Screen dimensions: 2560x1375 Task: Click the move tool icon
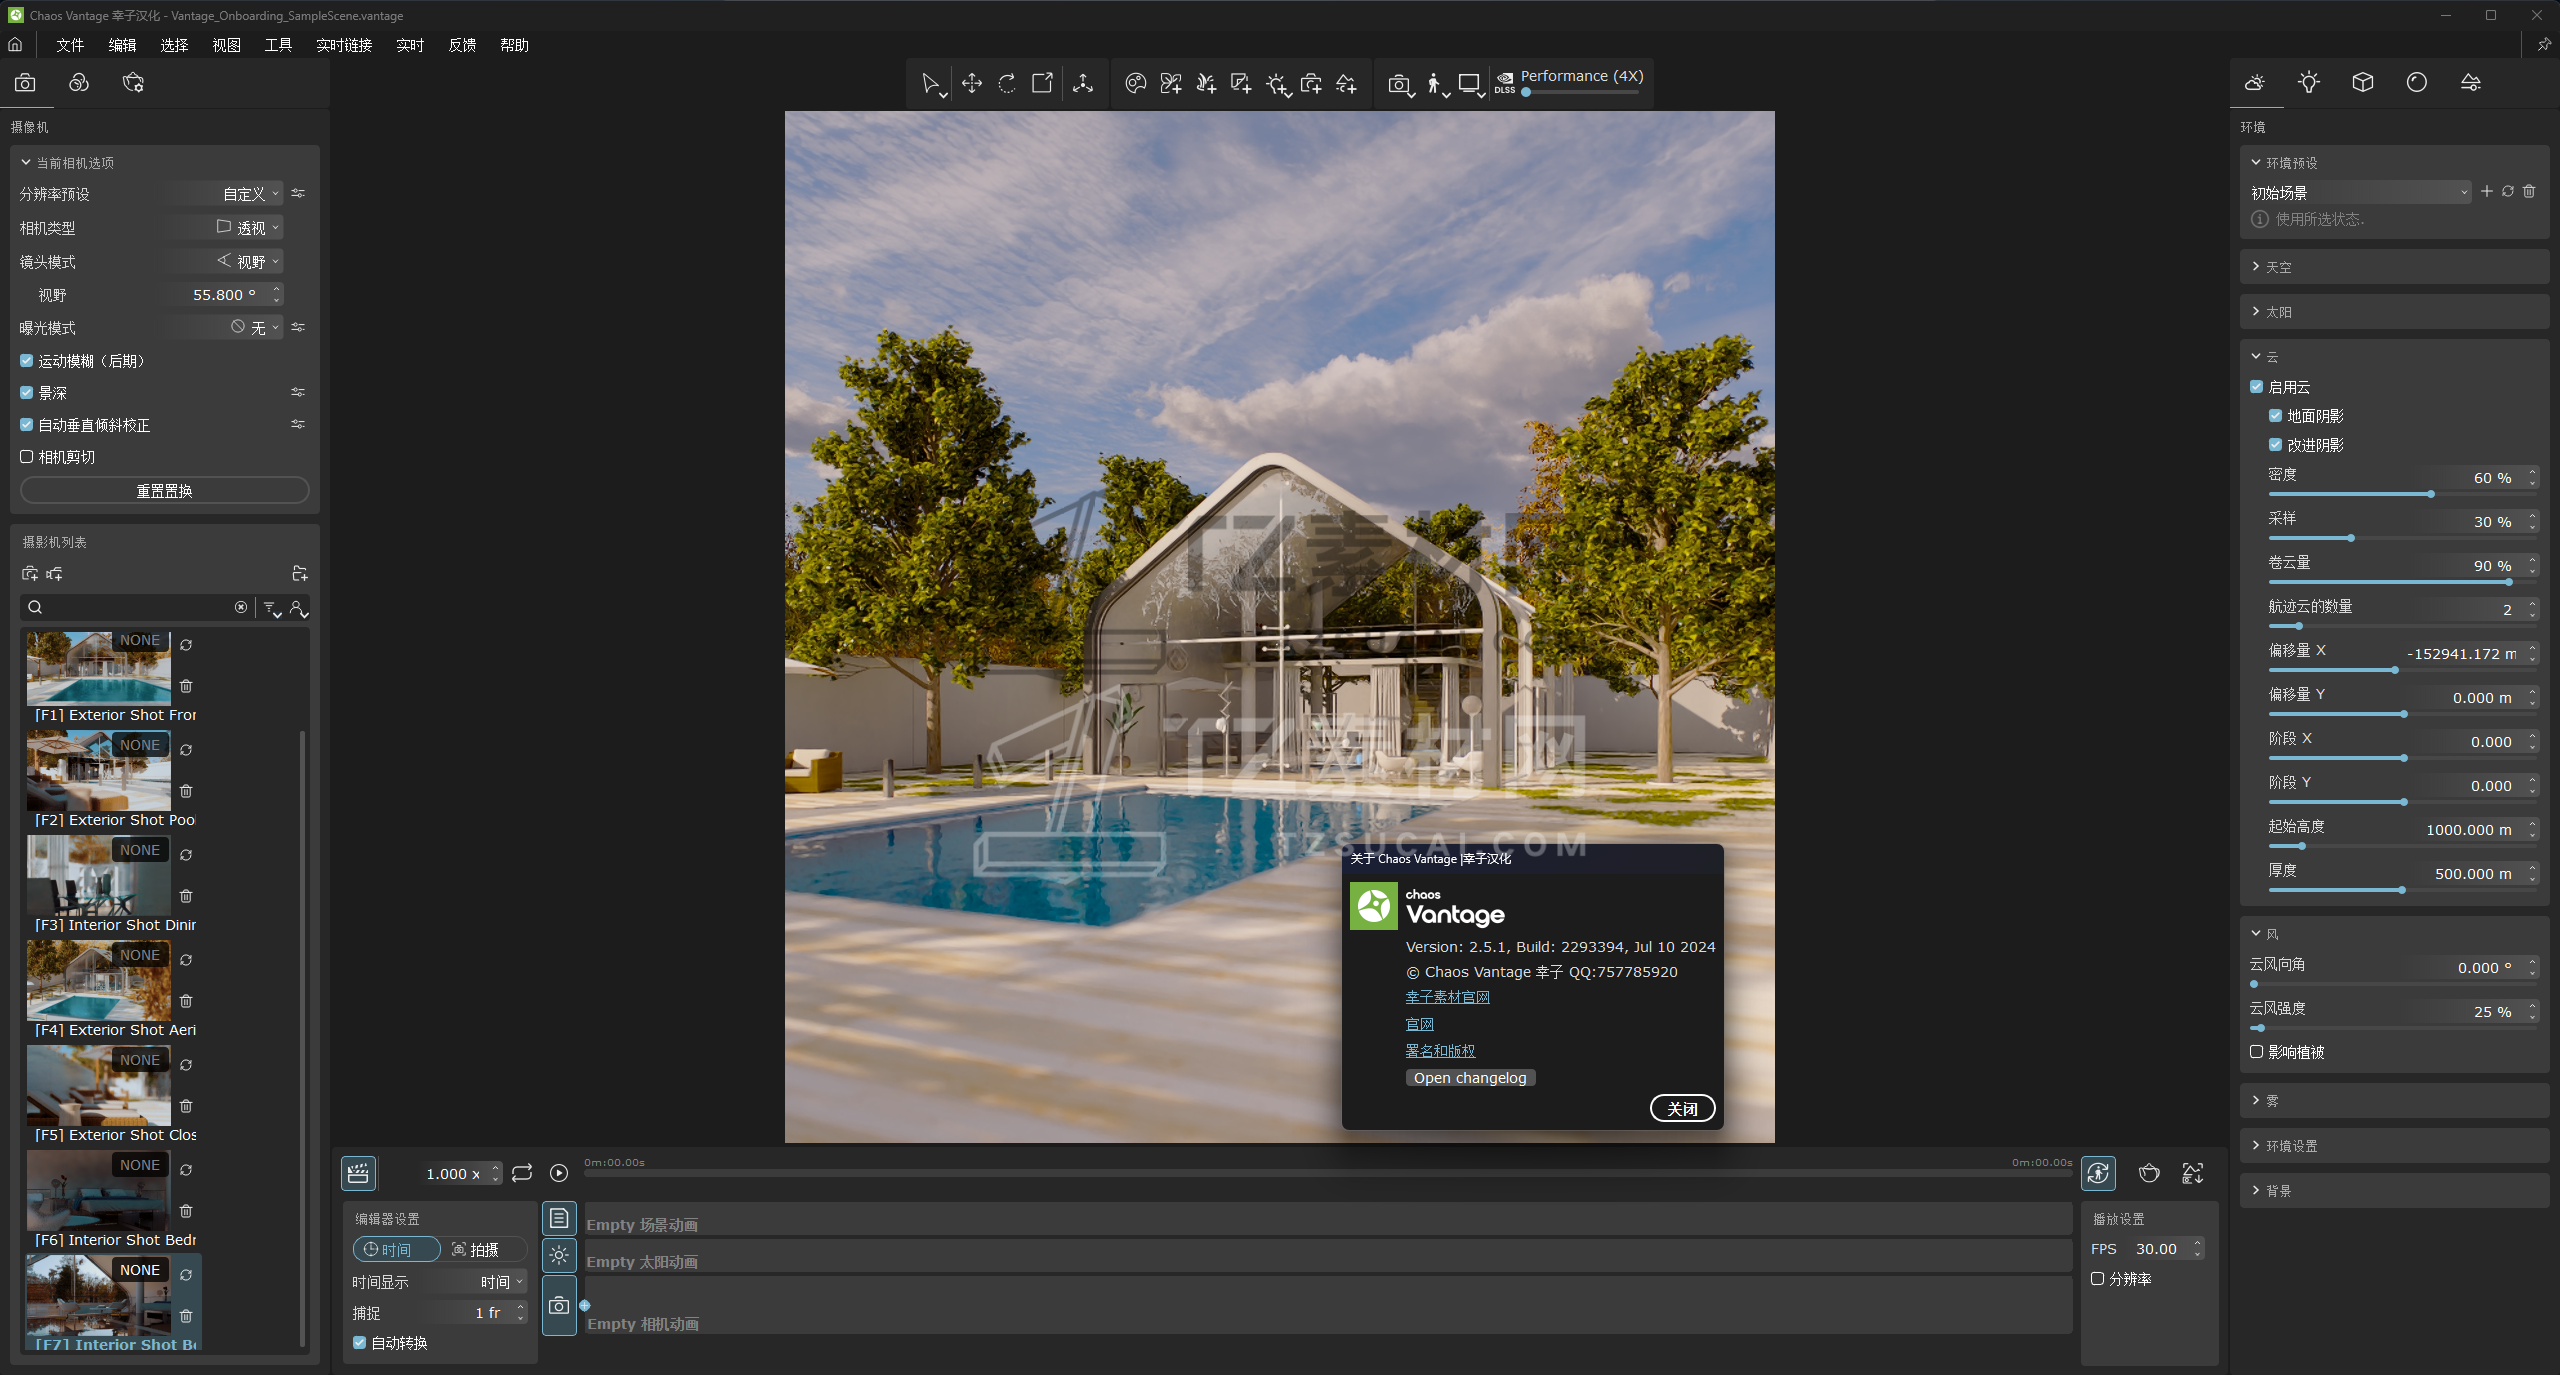(x=972, y=84)
